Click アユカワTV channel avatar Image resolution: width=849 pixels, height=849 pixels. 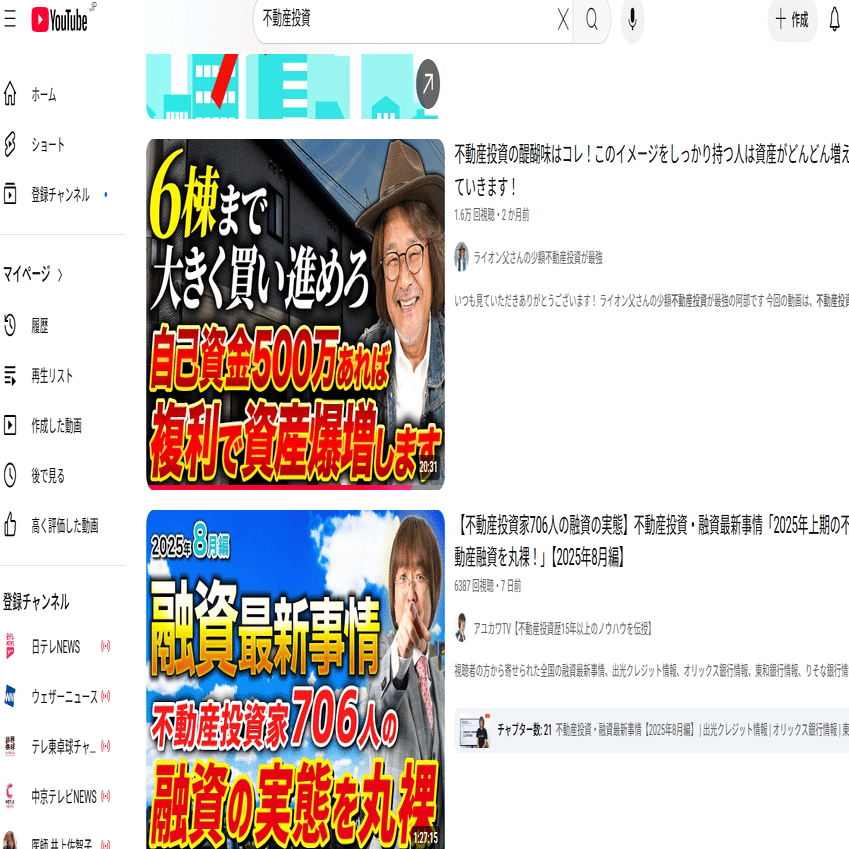point(461,628)
